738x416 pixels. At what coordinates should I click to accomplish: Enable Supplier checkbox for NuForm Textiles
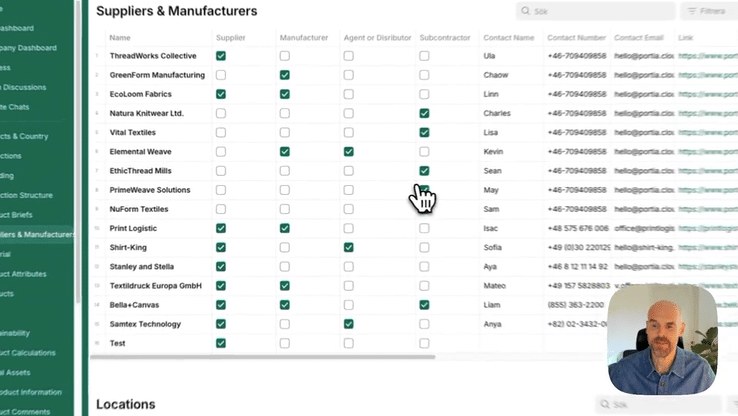point(221,209)
